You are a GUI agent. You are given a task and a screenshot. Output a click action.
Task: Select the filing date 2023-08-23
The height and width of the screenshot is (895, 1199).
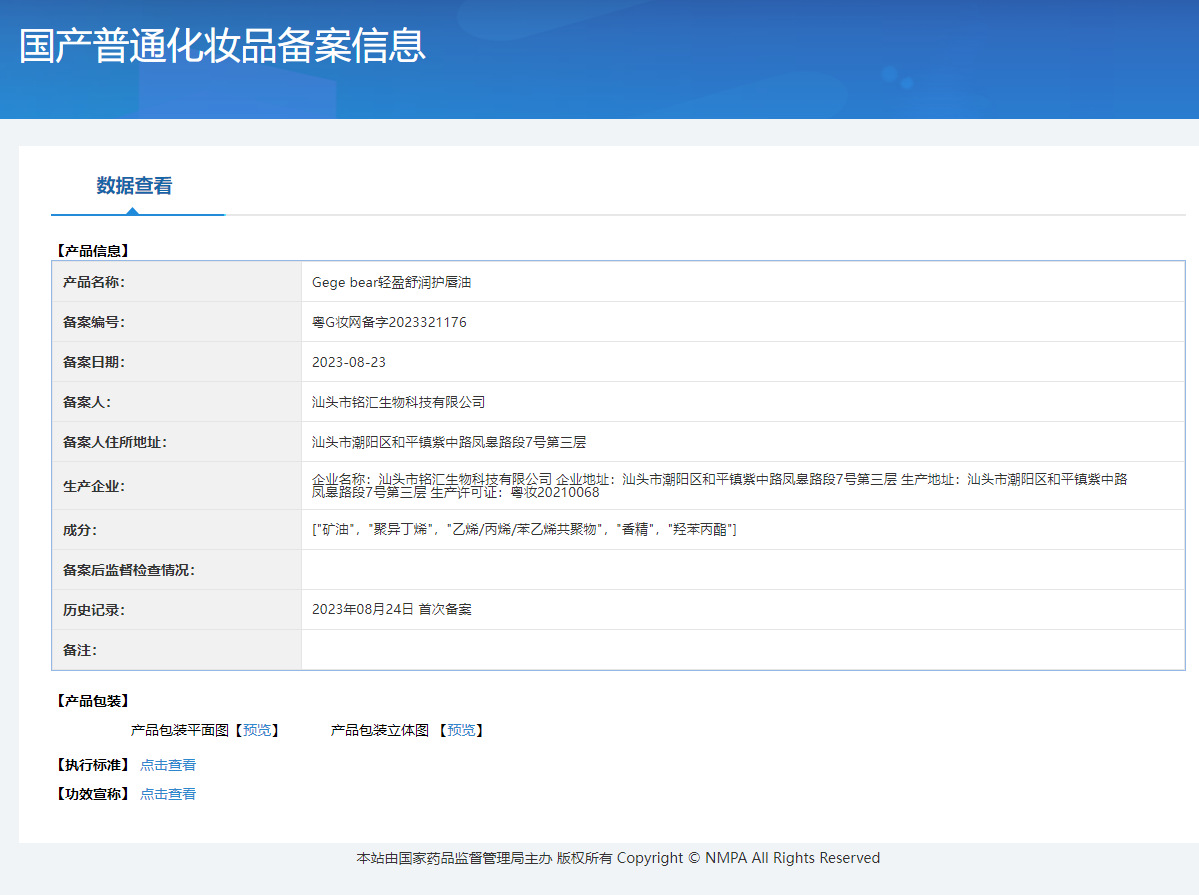point(349,362)
